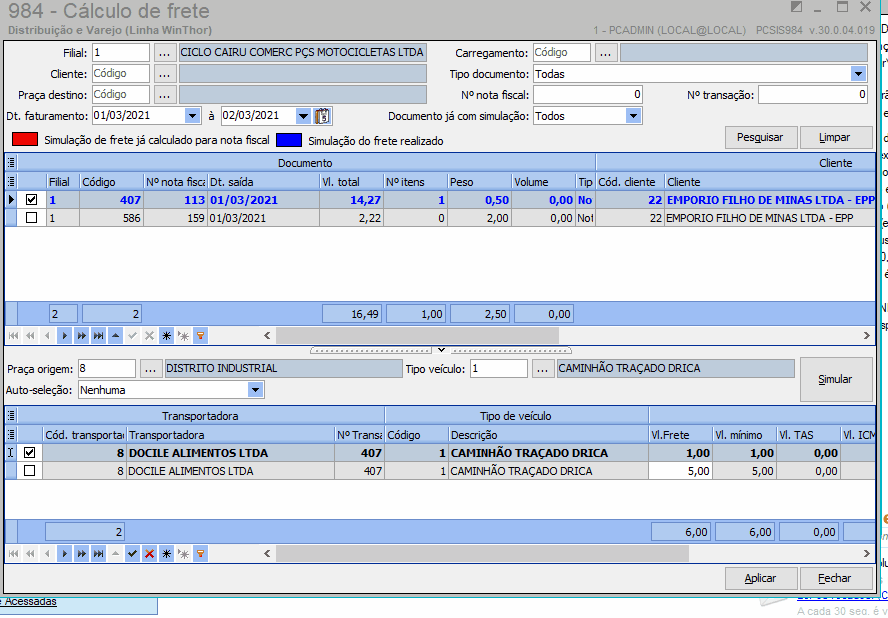The height and width of the screenshot is (618, 888).
Task: Sort by the Vl.Frete column header
Action: click(680, 434)
